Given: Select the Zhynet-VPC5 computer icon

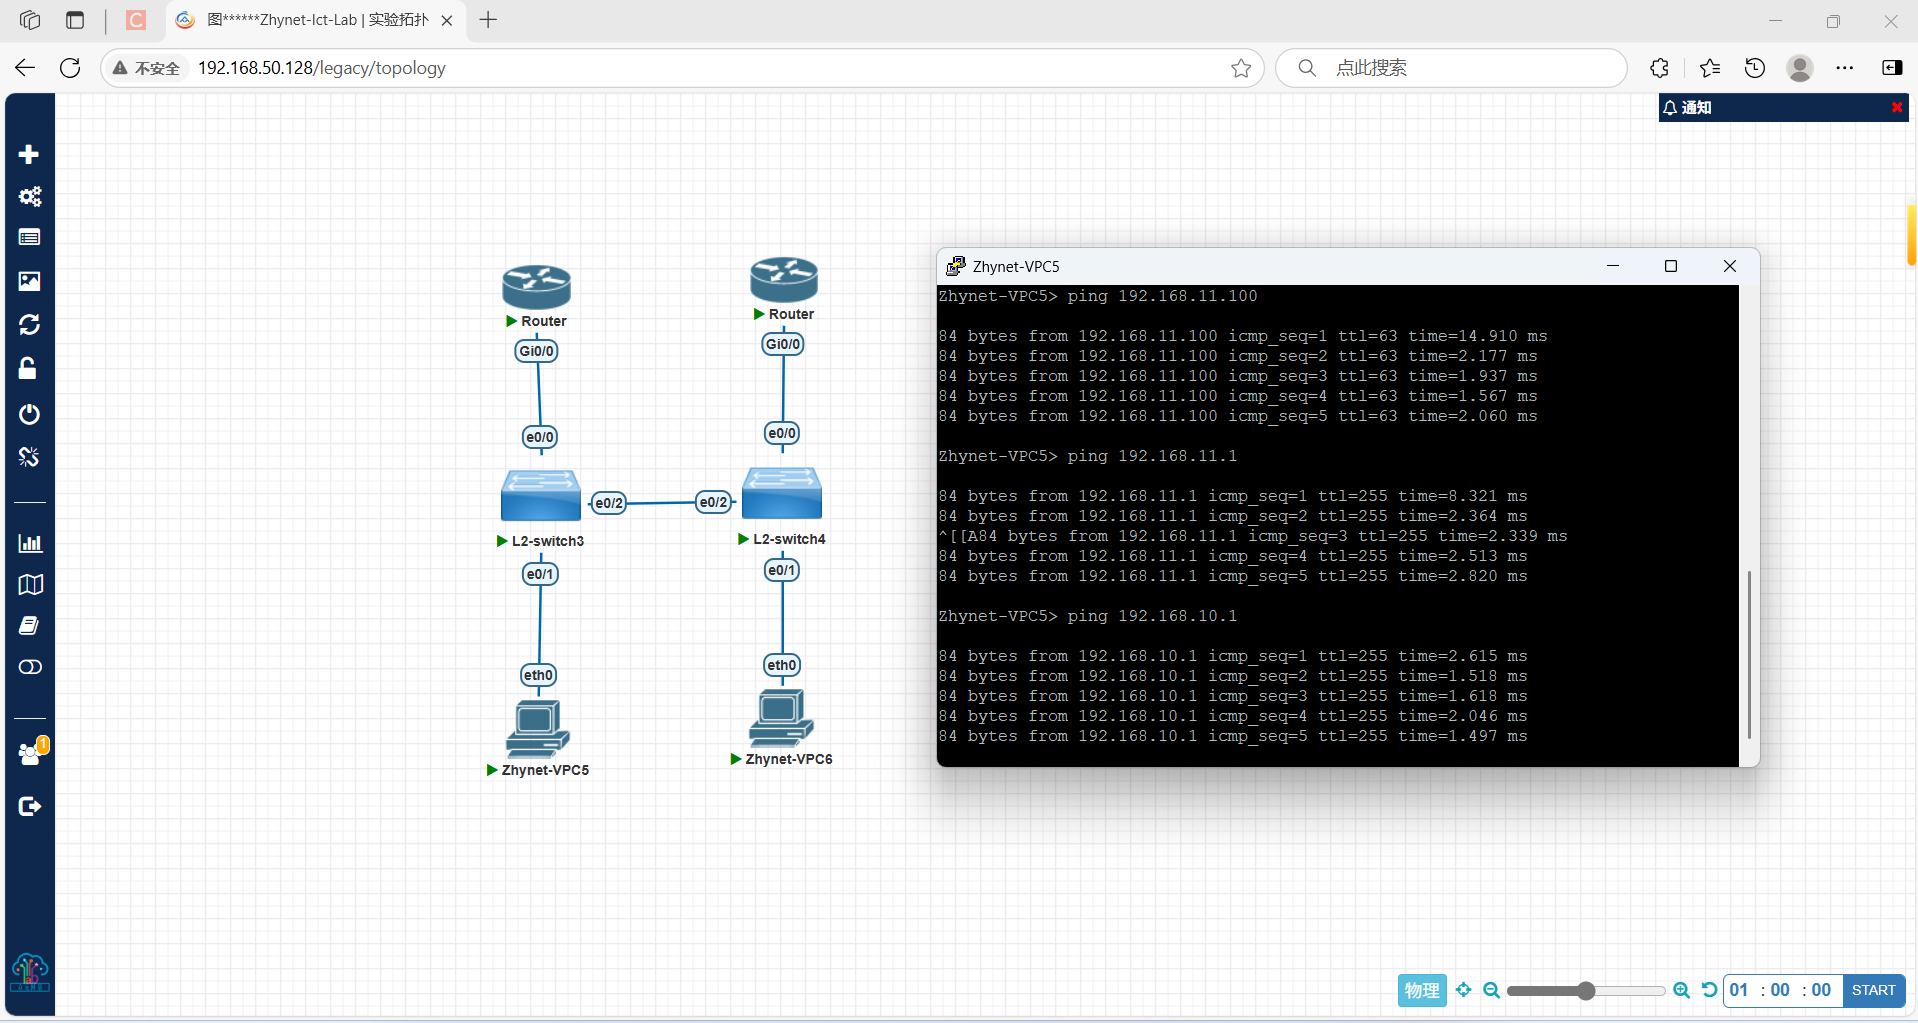Looking at the screenshot, I should 537,727.
